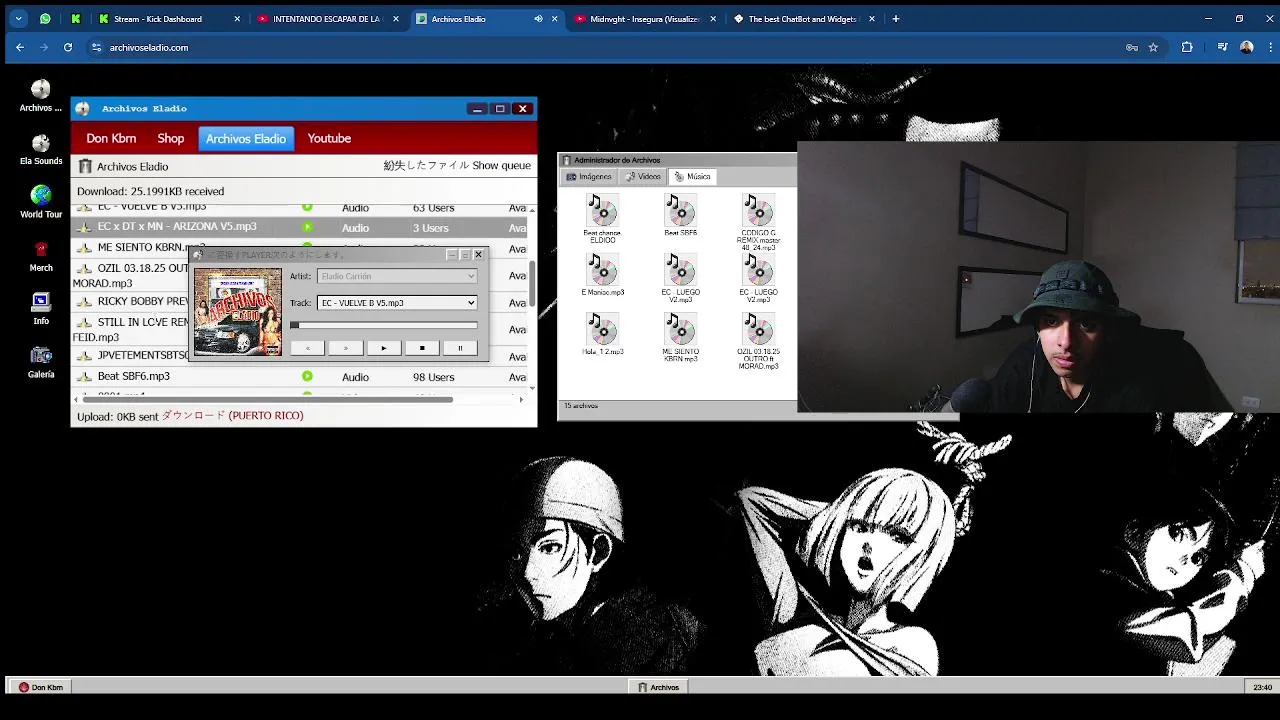Open the Youtube menu tab
The height and width of the screenshot is (720, 1280).
pos(329,139)
